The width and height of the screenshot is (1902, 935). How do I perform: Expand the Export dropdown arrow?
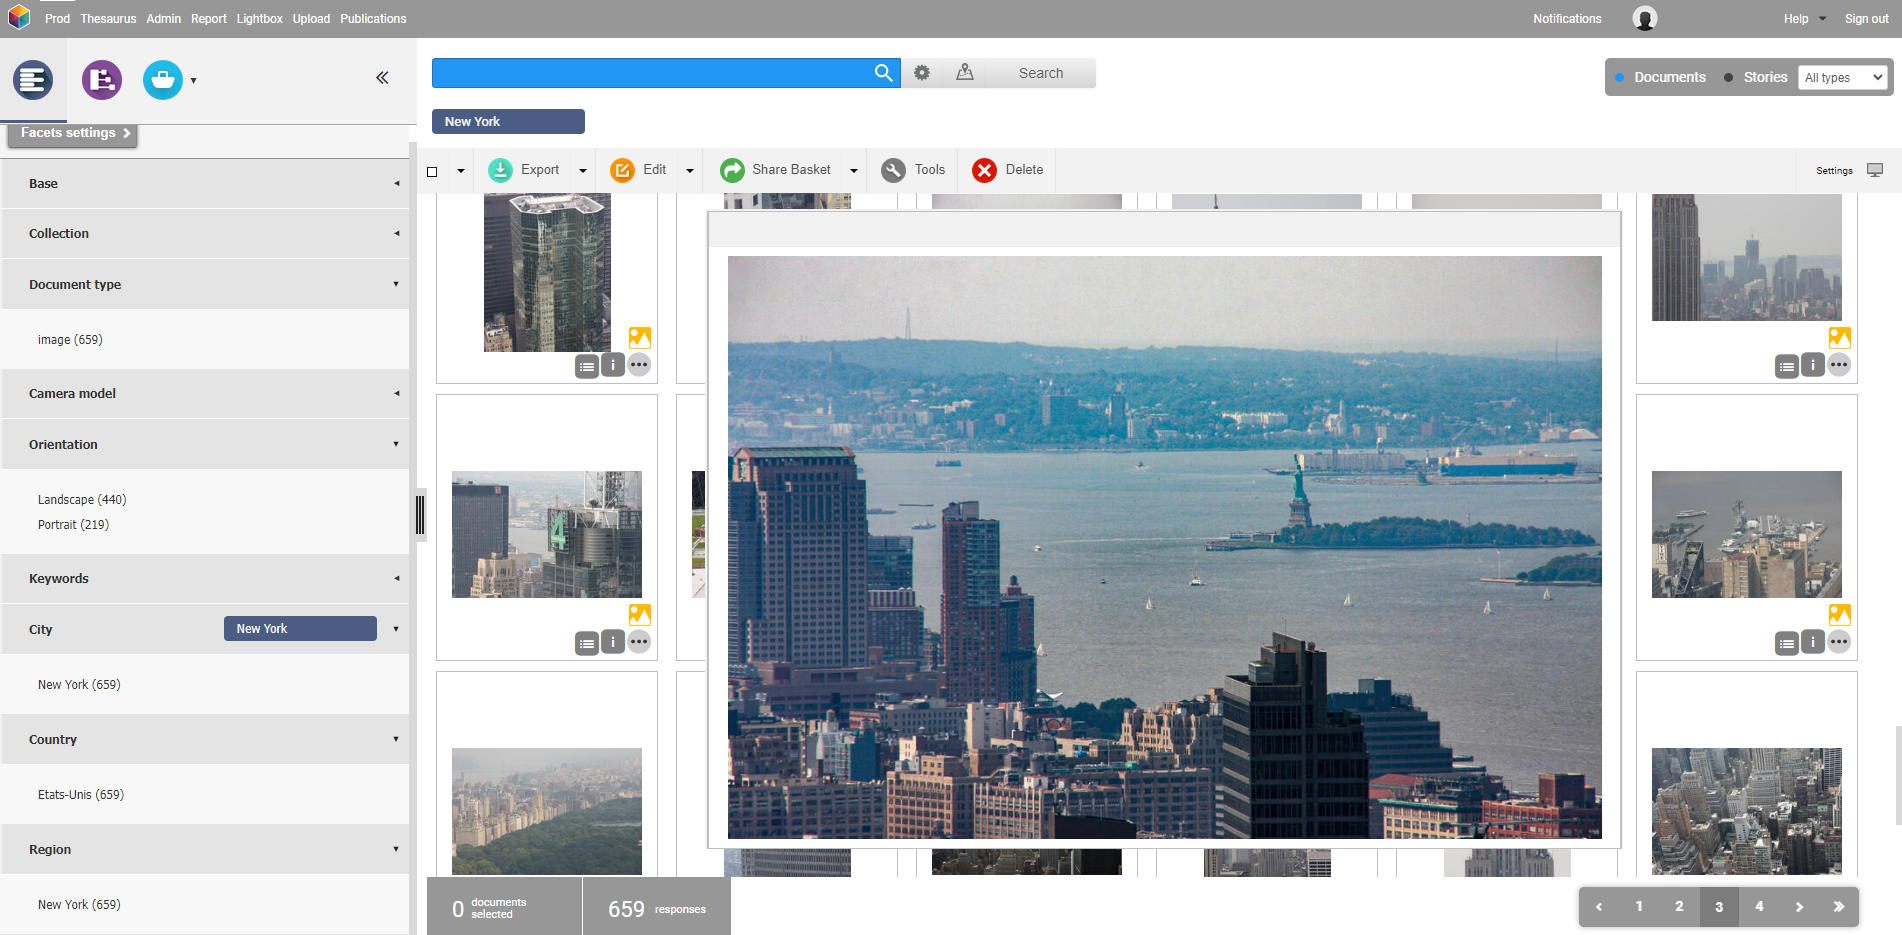coord(583,171)
